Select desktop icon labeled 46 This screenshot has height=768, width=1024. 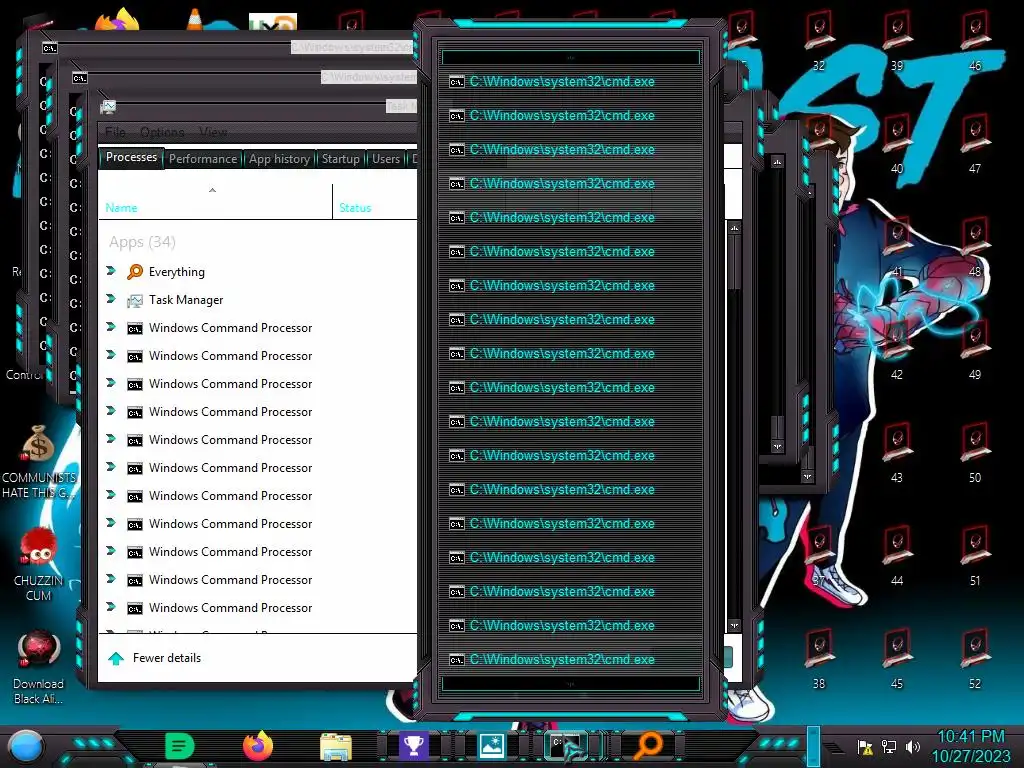pyautogui.click(x=975, y=39)
